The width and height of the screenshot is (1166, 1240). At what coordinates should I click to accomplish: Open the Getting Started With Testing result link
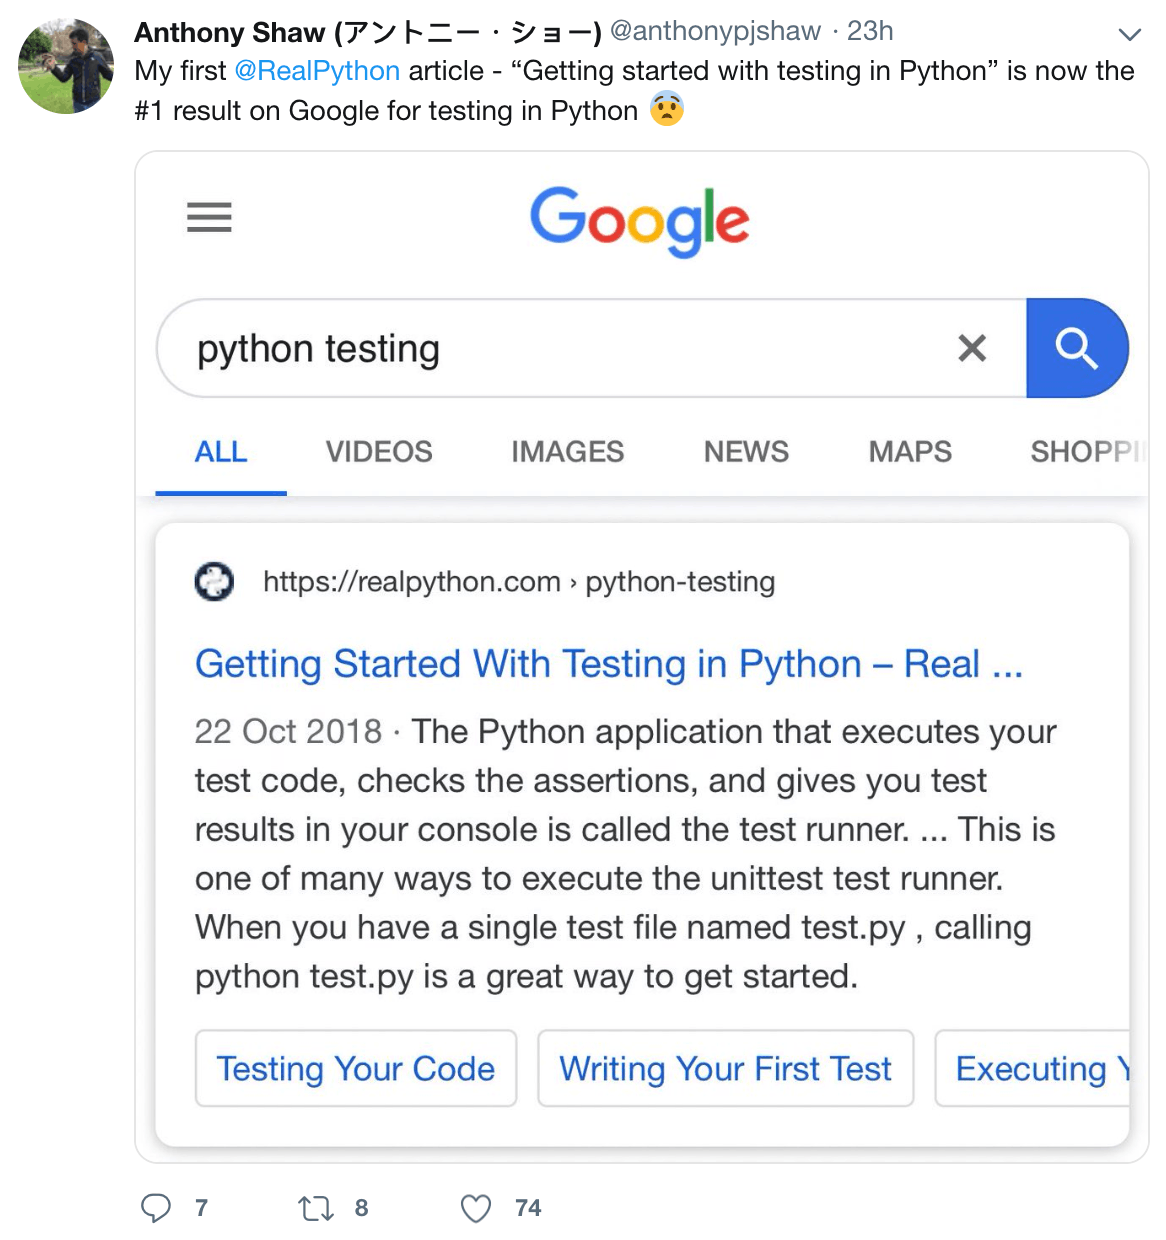tap(610, 663)
